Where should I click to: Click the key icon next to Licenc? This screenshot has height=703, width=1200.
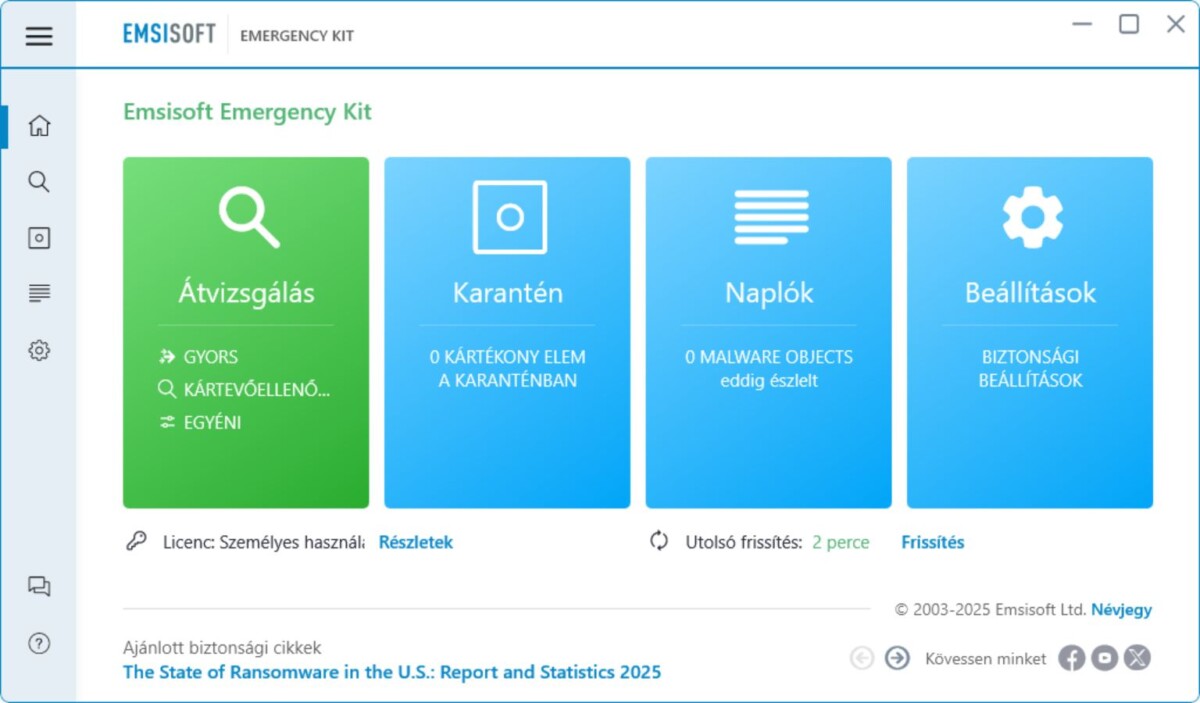[138, 541]
